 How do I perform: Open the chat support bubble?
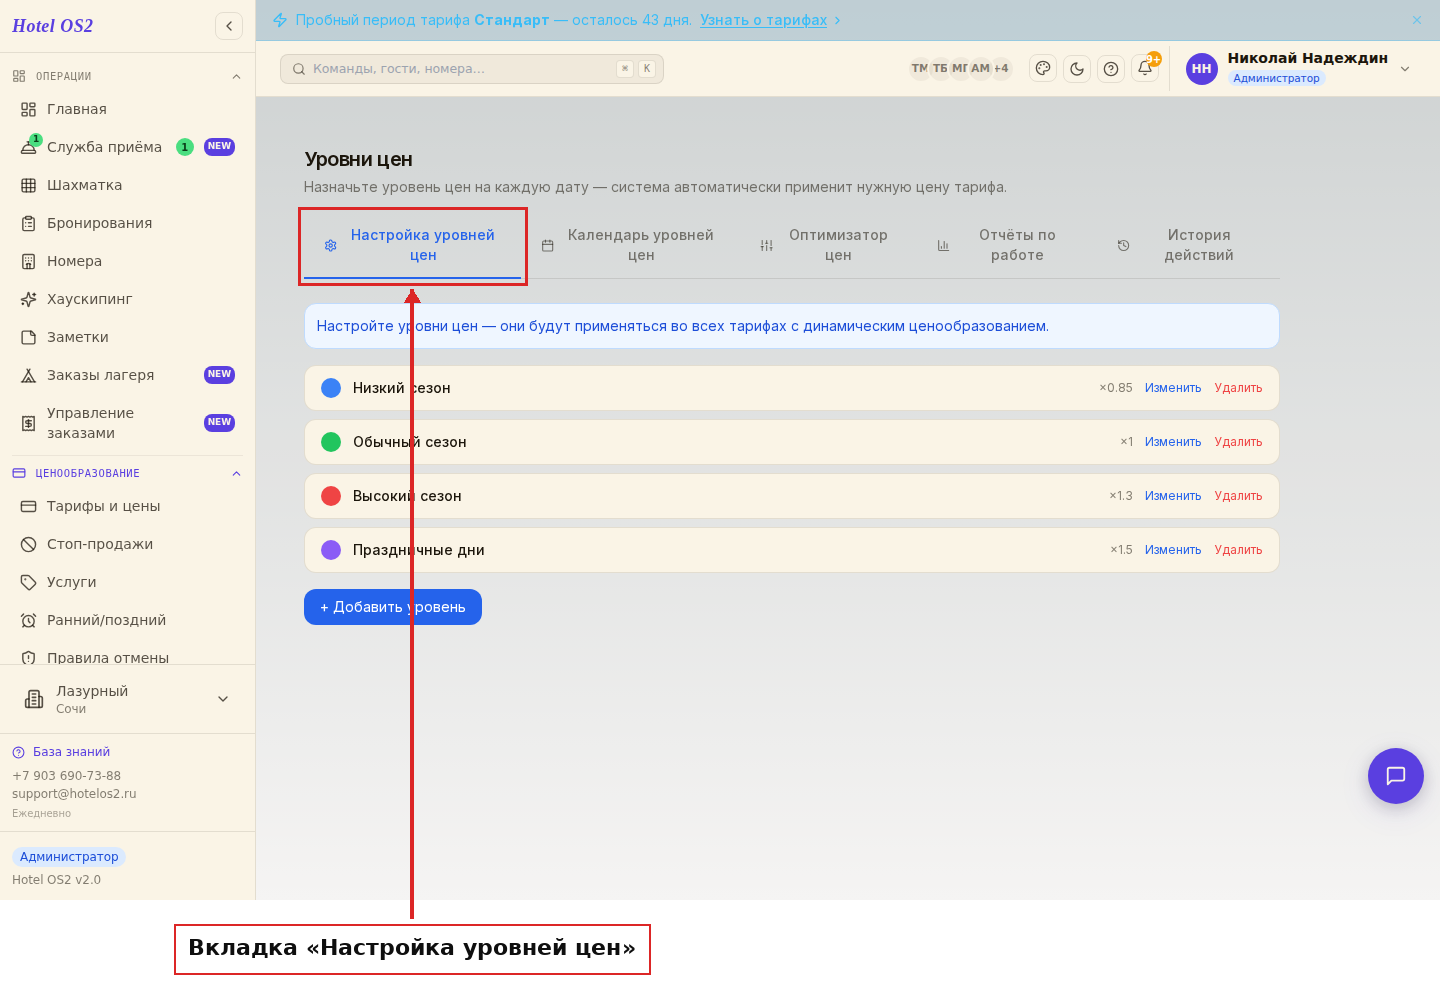point(1396,776)
